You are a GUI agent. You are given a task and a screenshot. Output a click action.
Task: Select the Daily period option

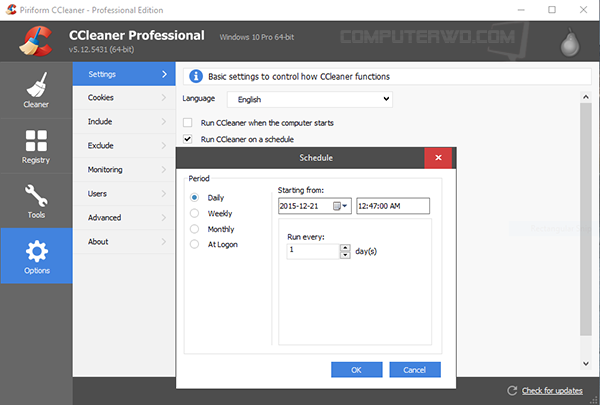(194, 198)
